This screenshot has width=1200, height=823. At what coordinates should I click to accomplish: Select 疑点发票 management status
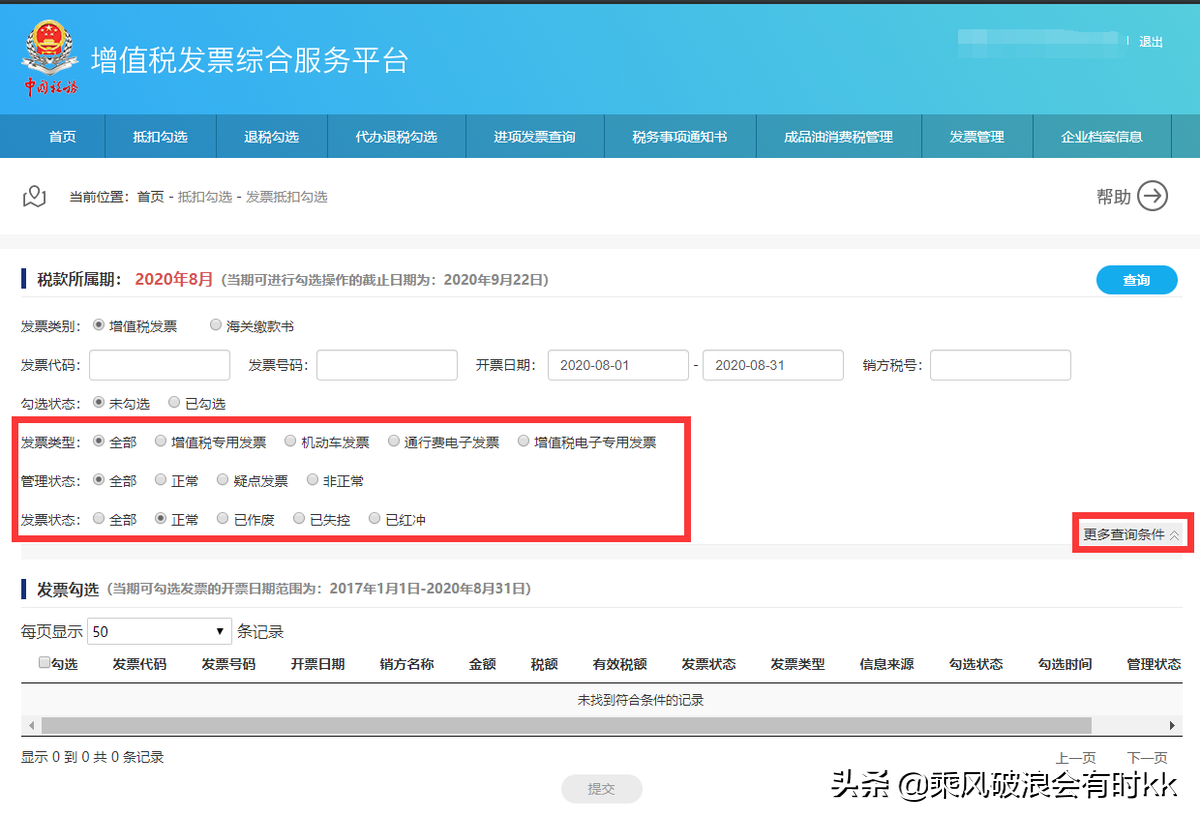[x=222, y=480]
